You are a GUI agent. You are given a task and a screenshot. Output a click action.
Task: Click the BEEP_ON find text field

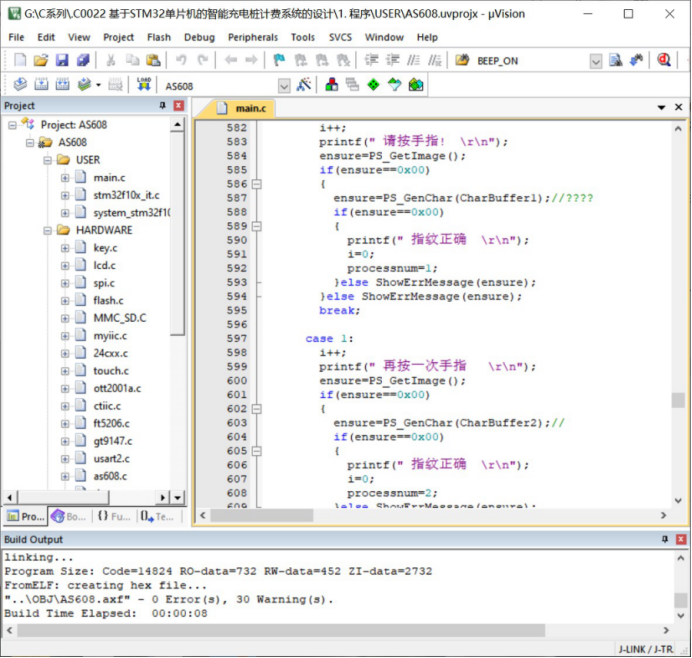pos(530,61)
